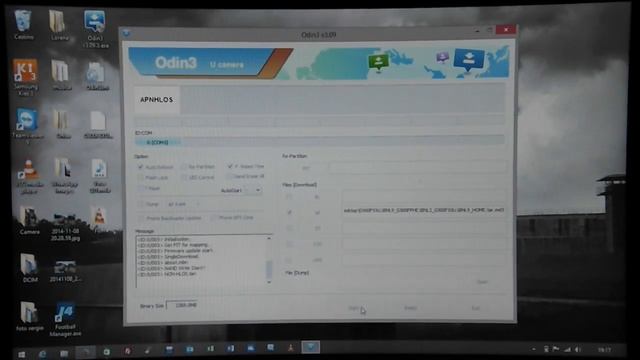Click the AP file browse button
Screen dimensions: 640x360
point(317,212)
